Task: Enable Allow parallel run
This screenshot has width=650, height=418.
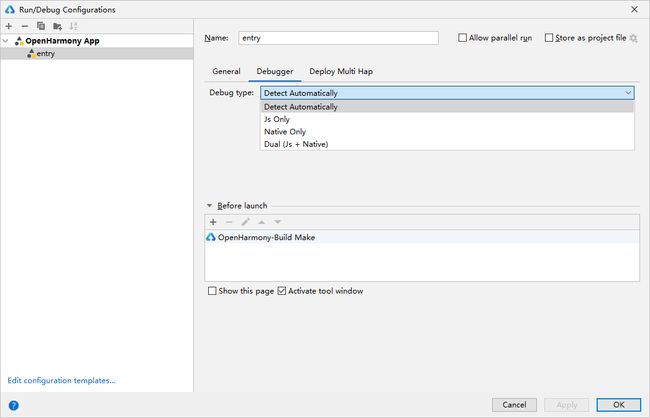Action: click(462, 38)
